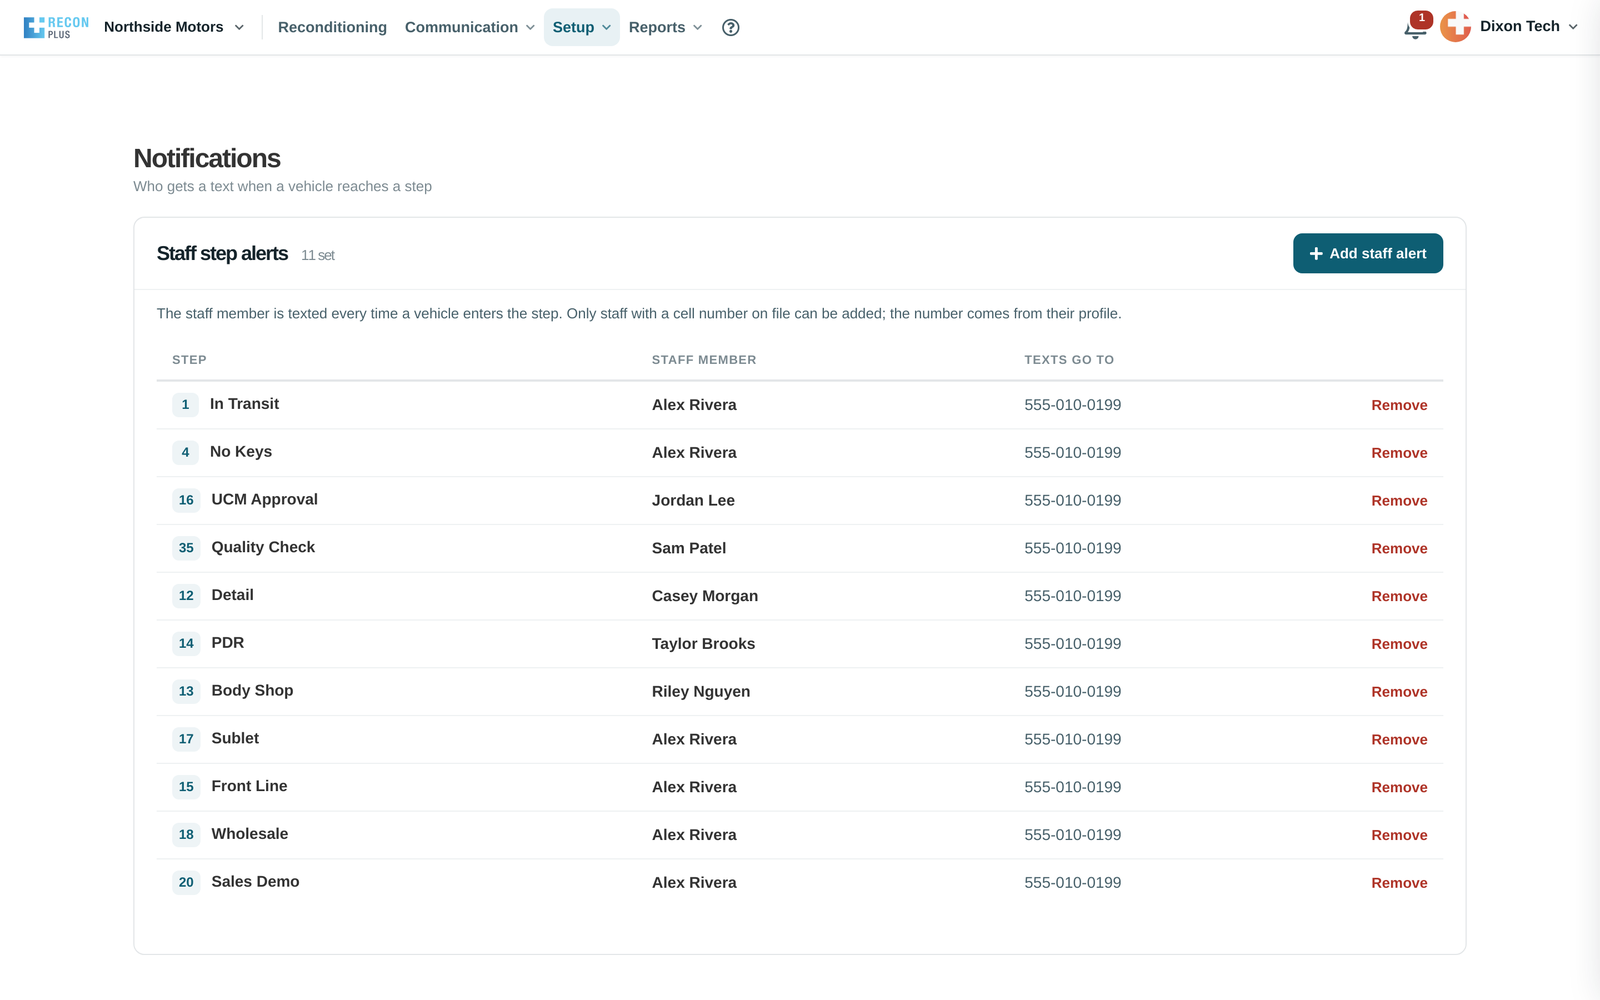Click the 11 set count label

318,255
